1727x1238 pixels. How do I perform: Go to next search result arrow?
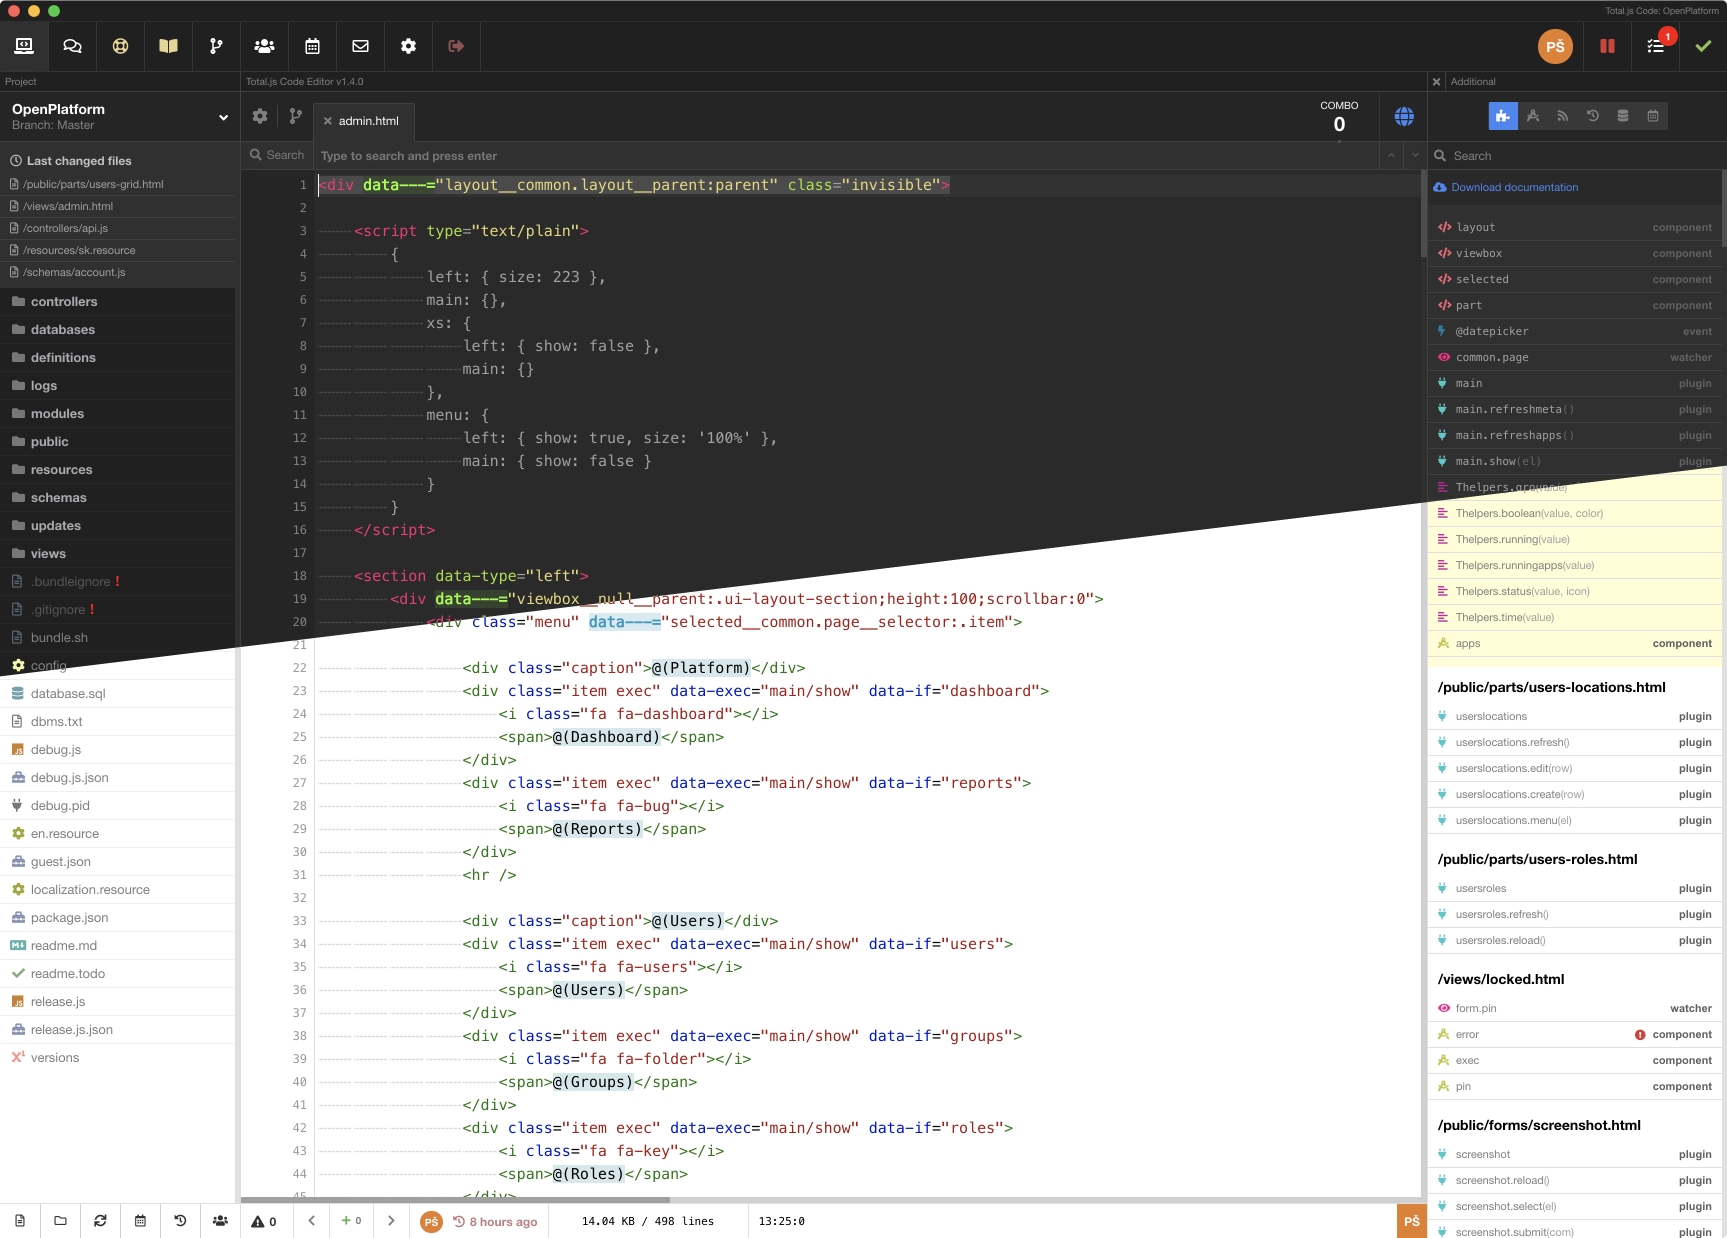pyautogui.click(x=1415, y=155)
